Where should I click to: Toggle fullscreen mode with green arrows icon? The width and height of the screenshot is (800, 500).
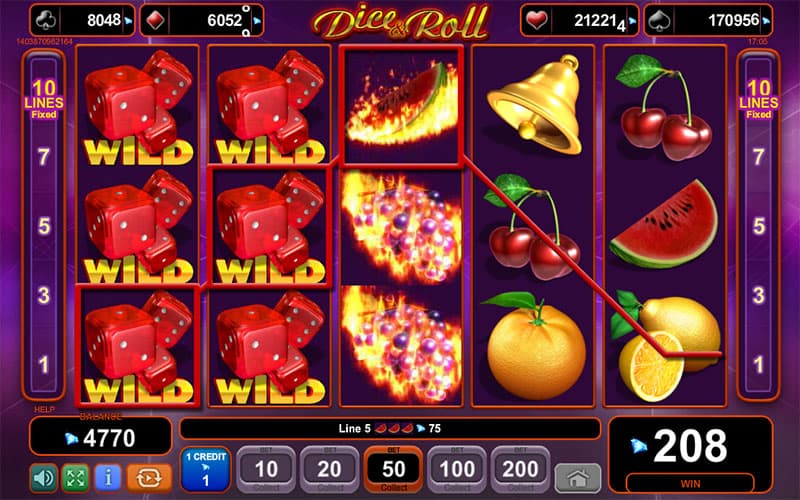76,478
